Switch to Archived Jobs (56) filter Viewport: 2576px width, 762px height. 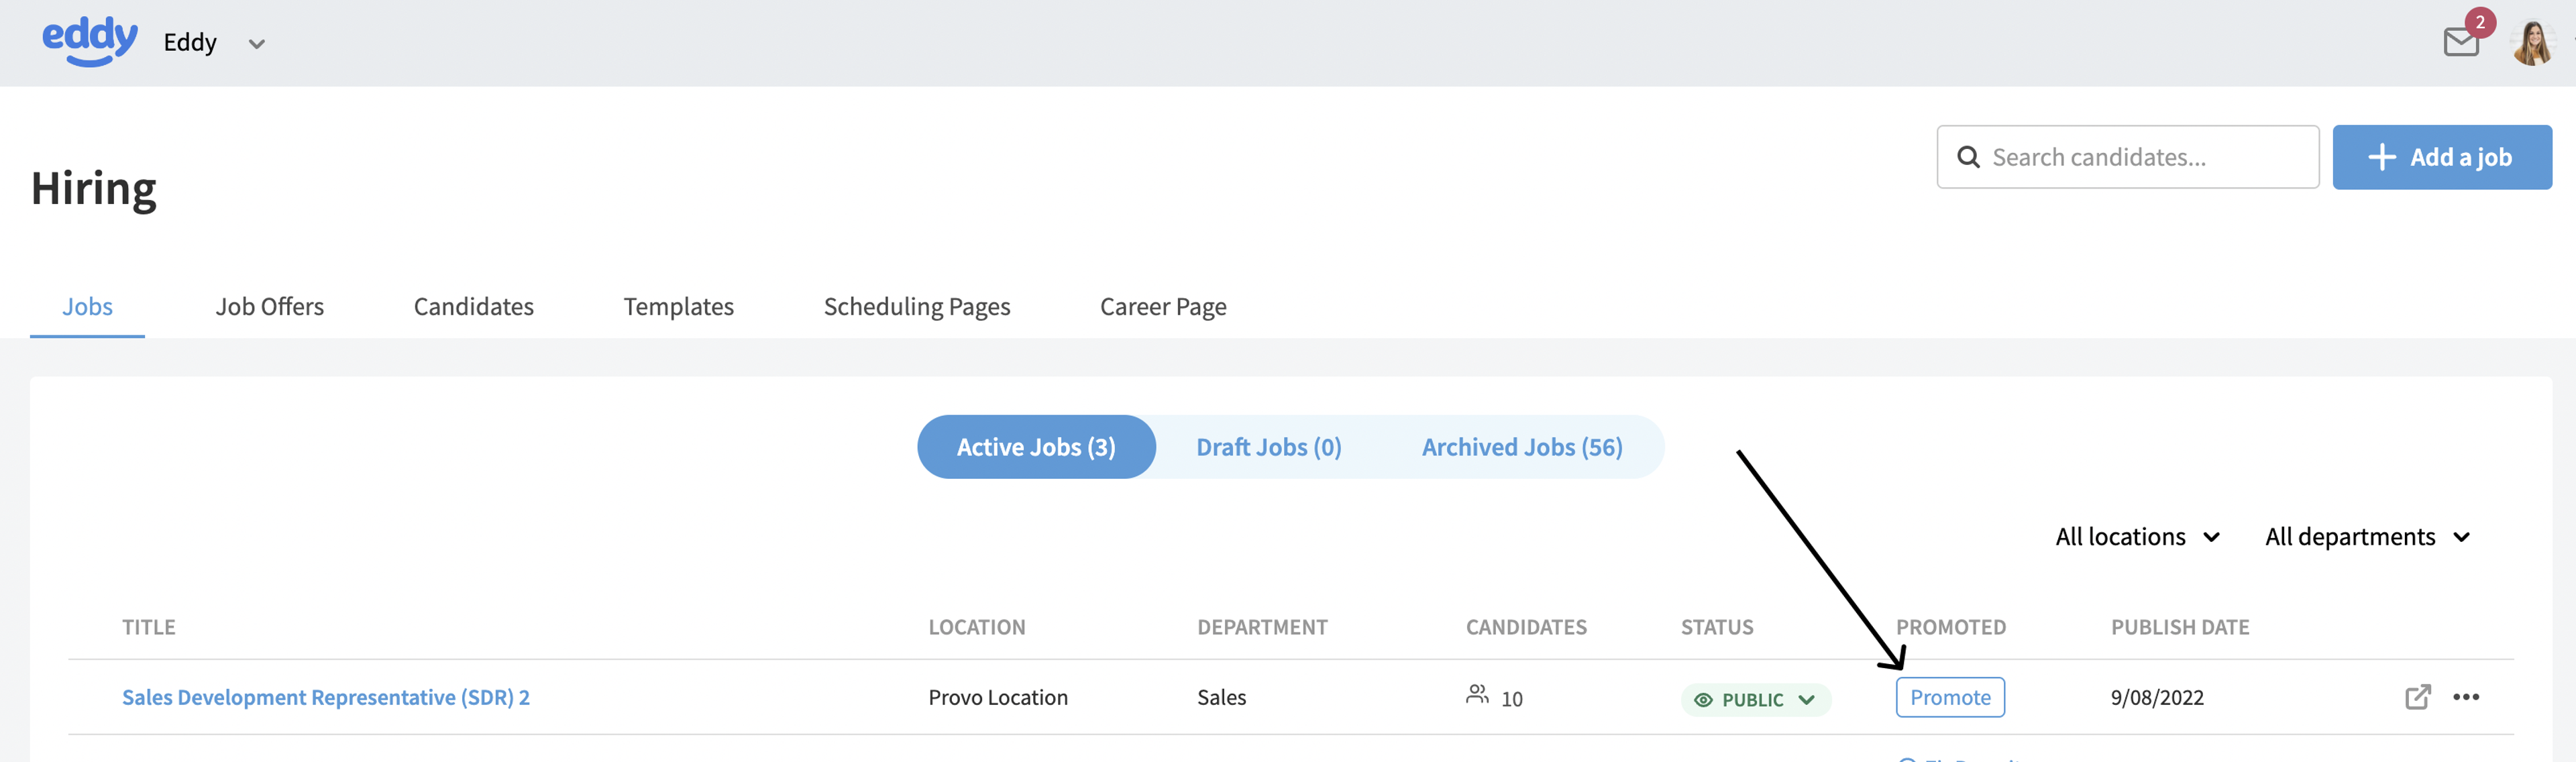click(1522, 447)
